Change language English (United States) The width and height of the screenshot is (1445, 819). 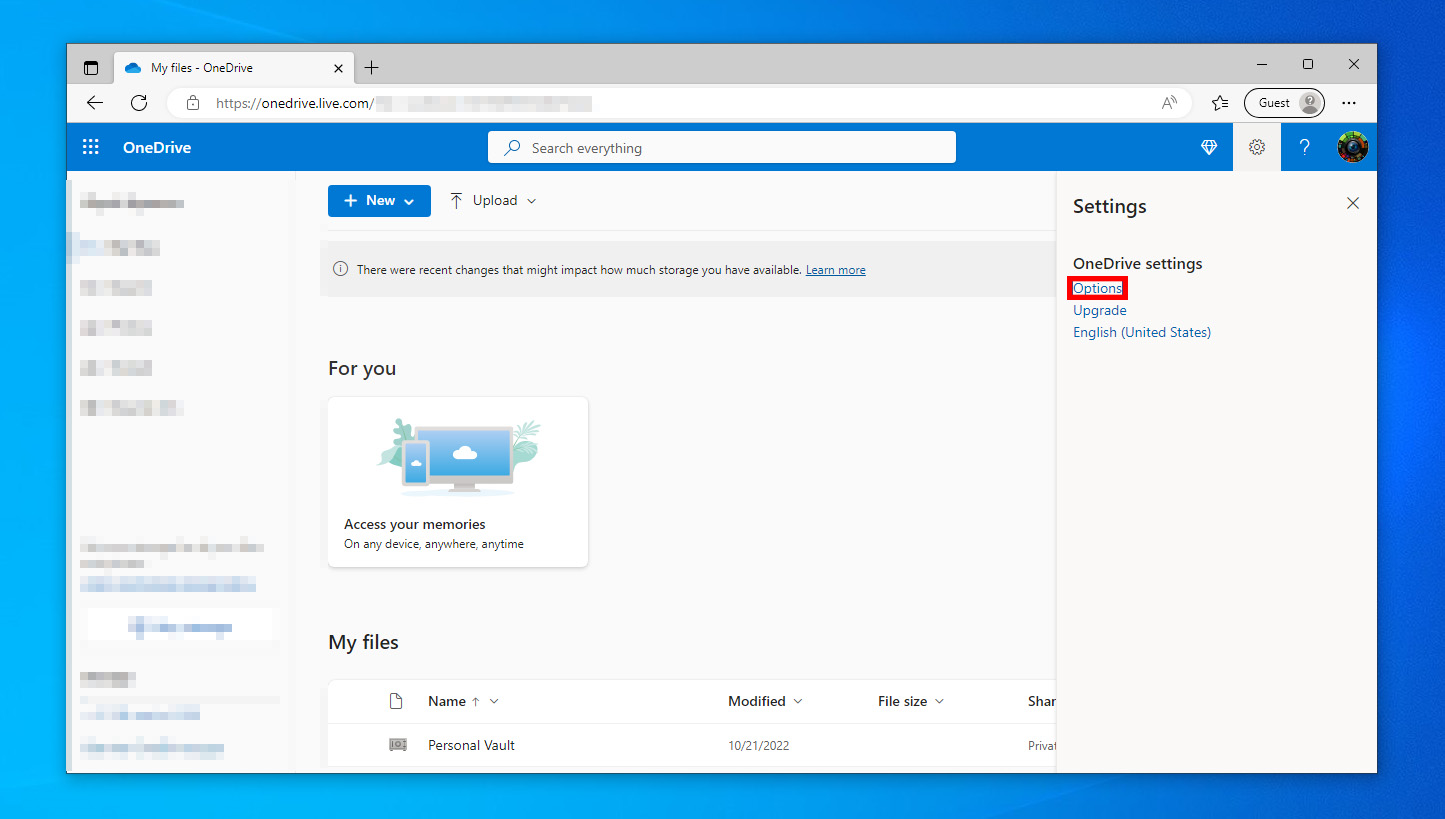click(x=1142, y=332)
